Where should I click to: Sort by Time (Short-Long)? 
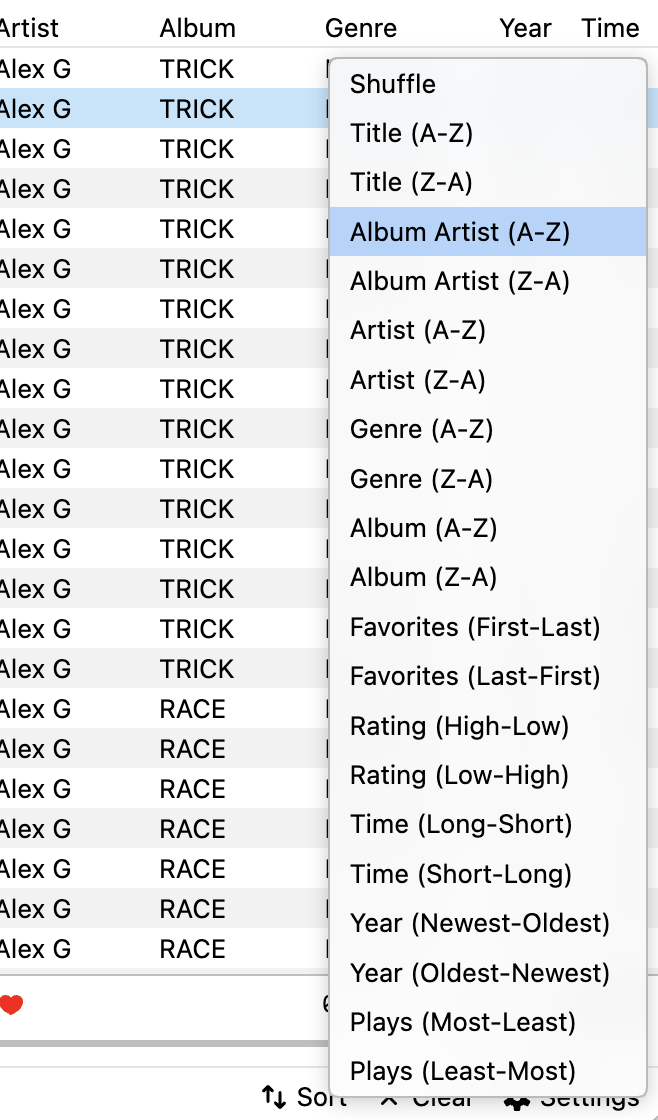click(x=488, y=874)
